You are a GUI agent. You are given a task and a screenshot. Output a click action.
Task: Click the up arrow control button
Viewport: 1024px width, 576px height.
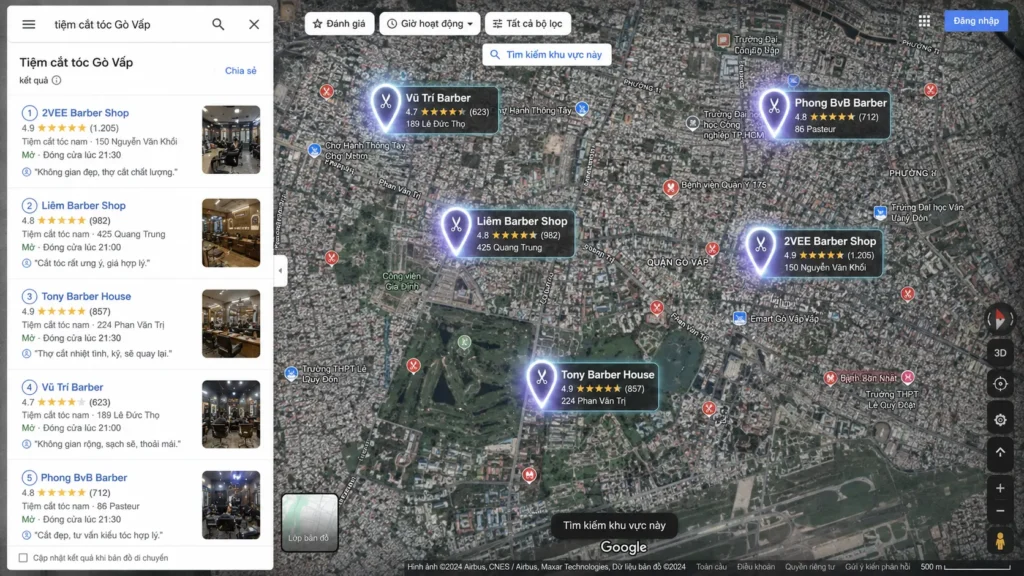coord(1000,452)
